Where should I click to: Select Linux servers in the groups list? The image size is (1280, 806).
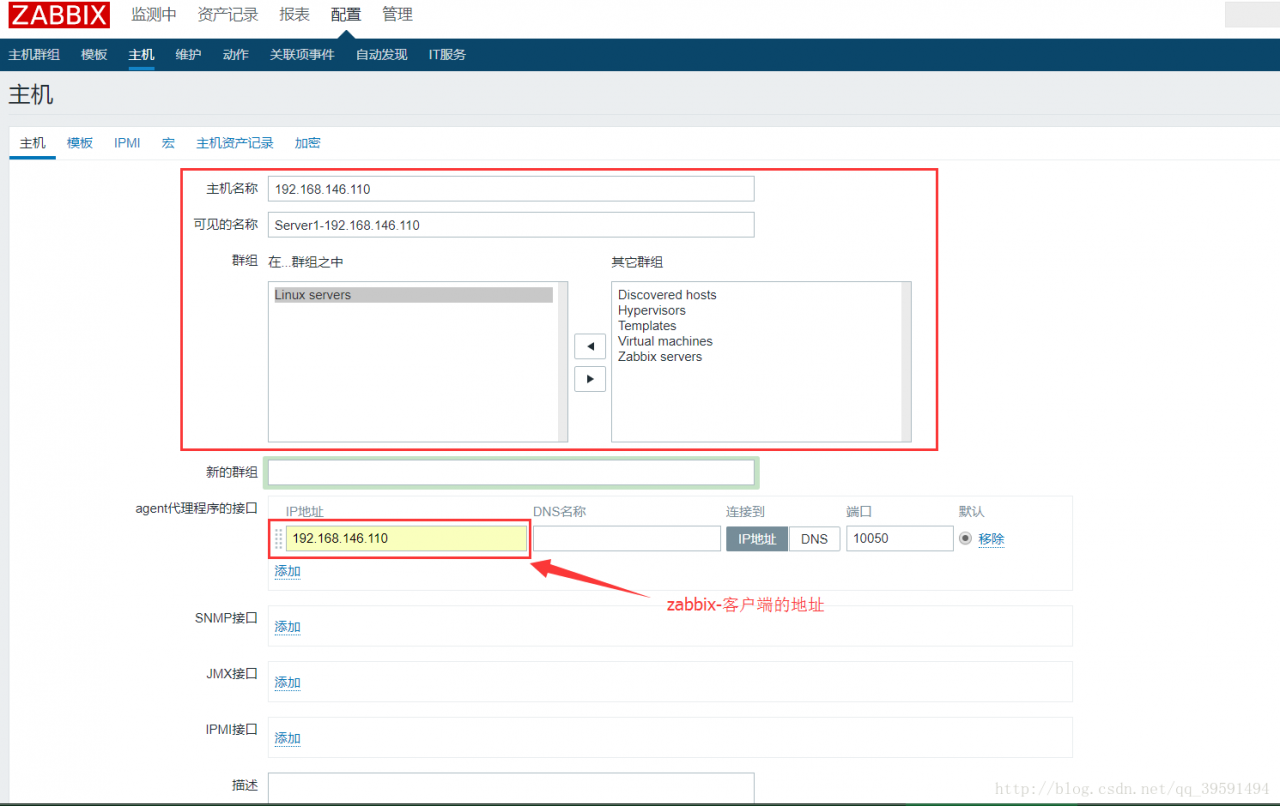[311, 294]
